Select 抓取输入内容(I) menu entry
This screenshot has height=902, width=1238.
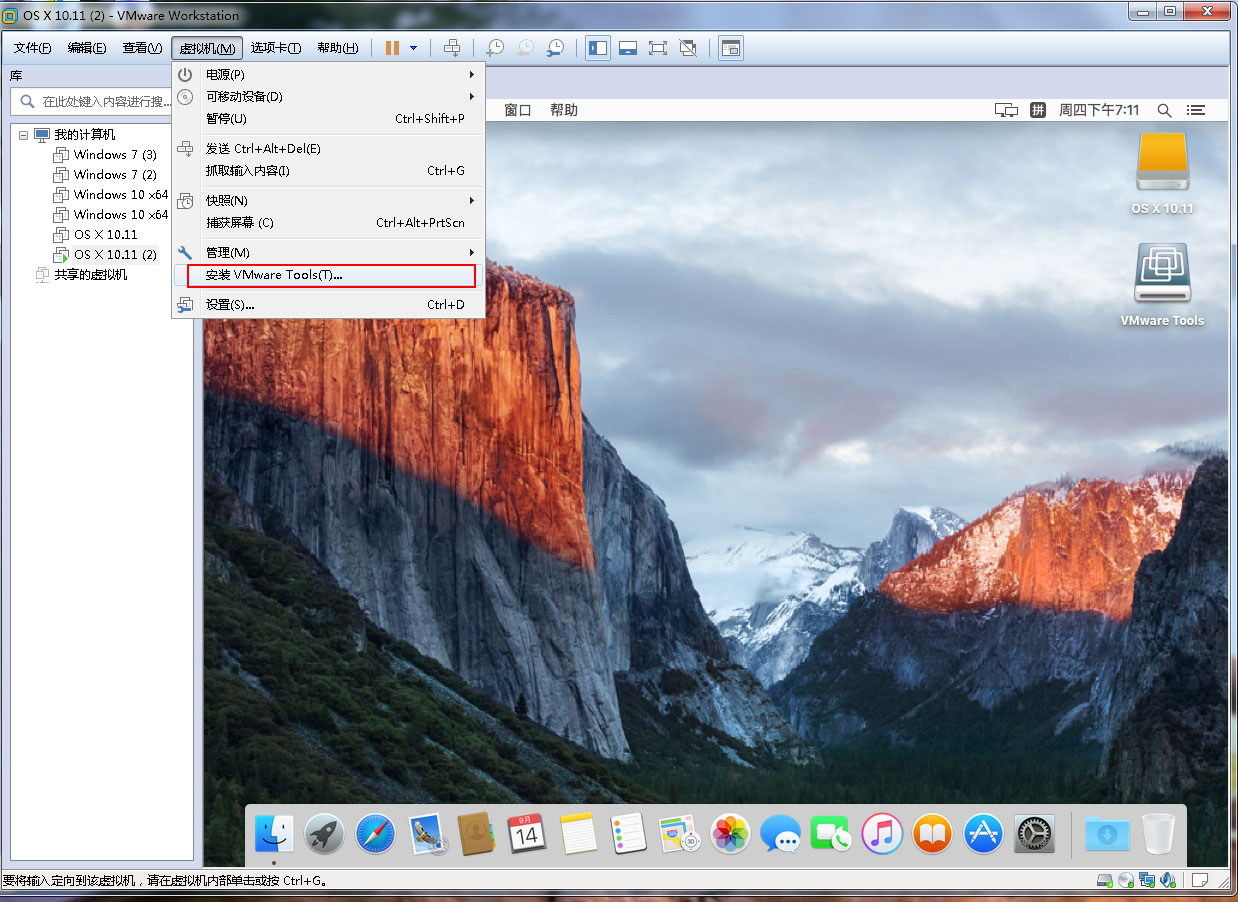tap(328, 171)
